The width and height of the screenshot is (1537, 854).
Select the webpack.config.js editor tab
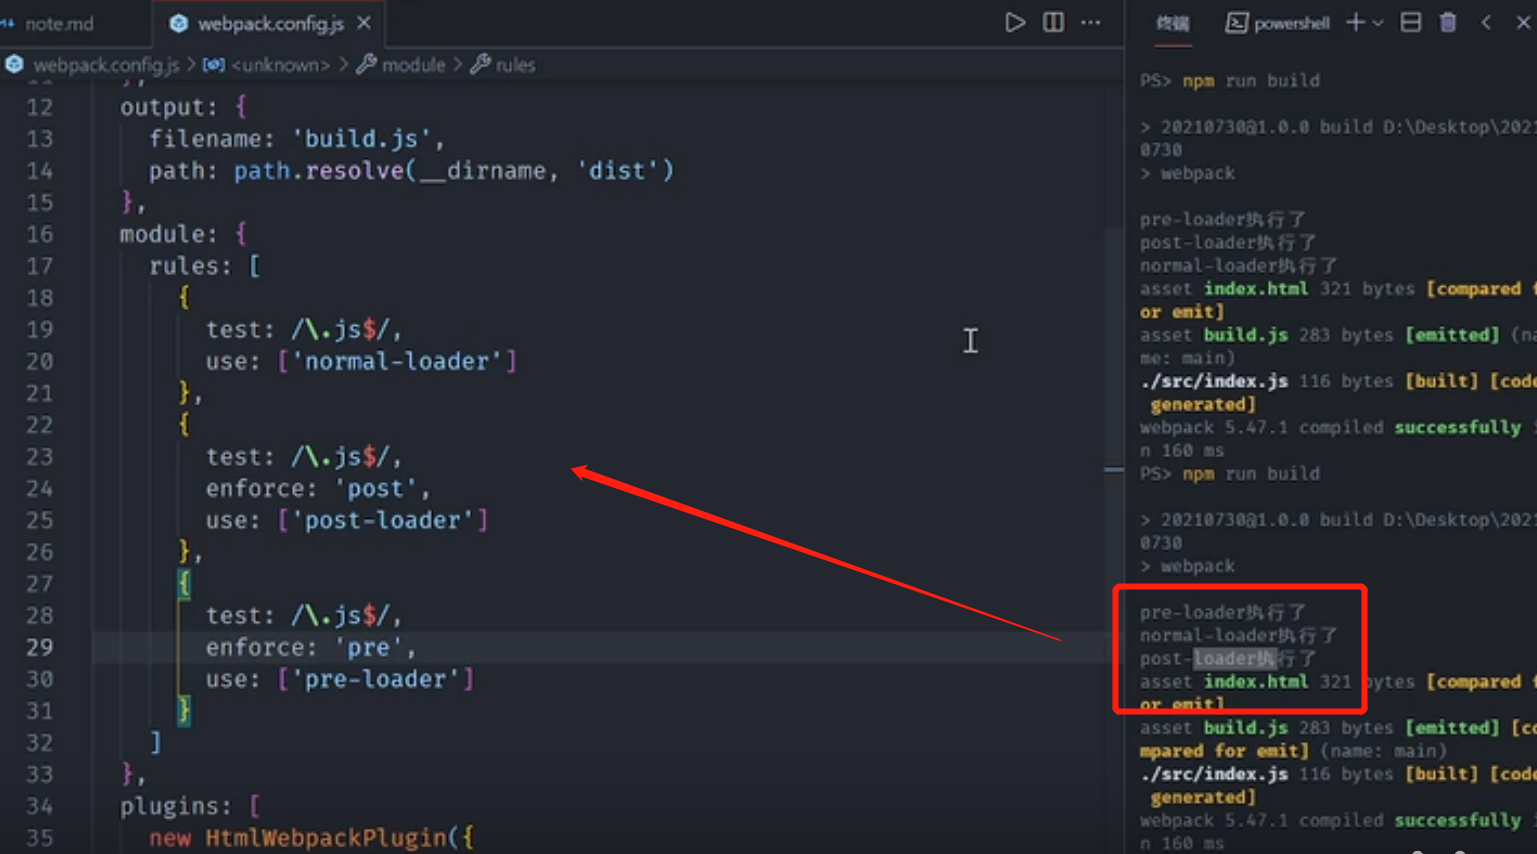[269, 23]
